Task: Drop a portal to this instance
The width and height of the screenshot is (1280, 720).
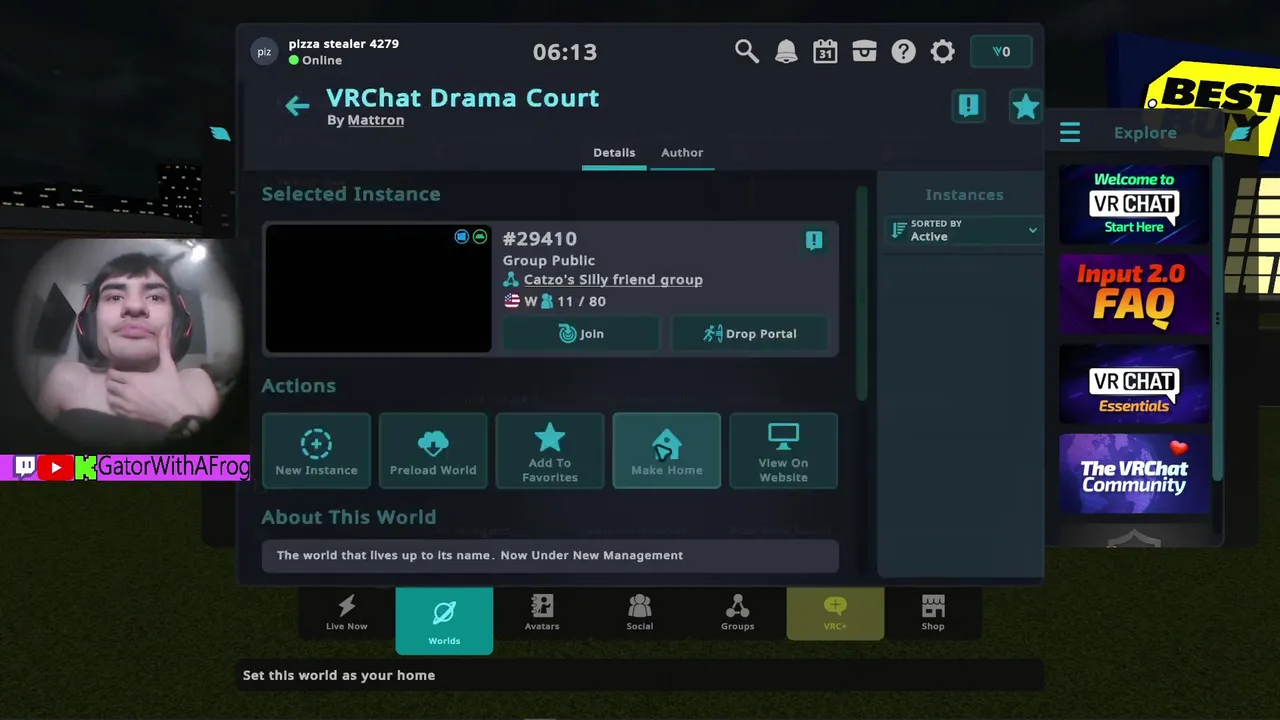Action: point(750,333)
